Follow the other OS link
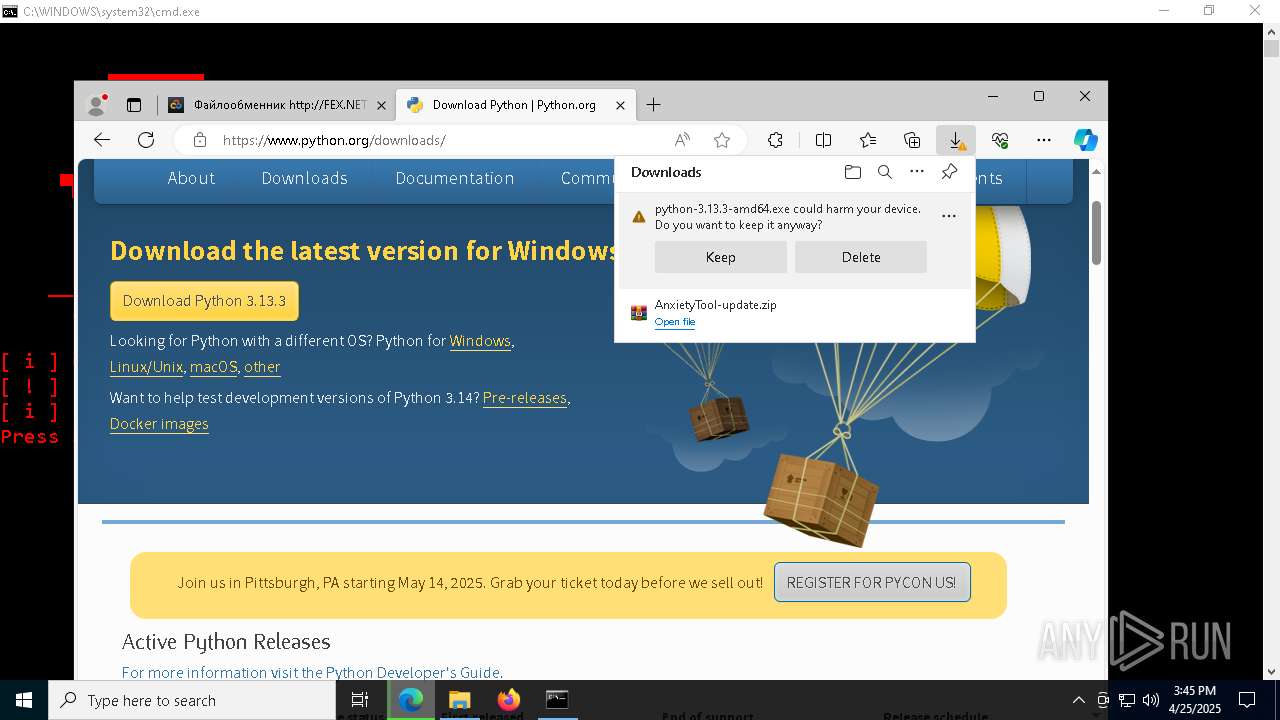The image size is (1280, 720). [262, 367]
